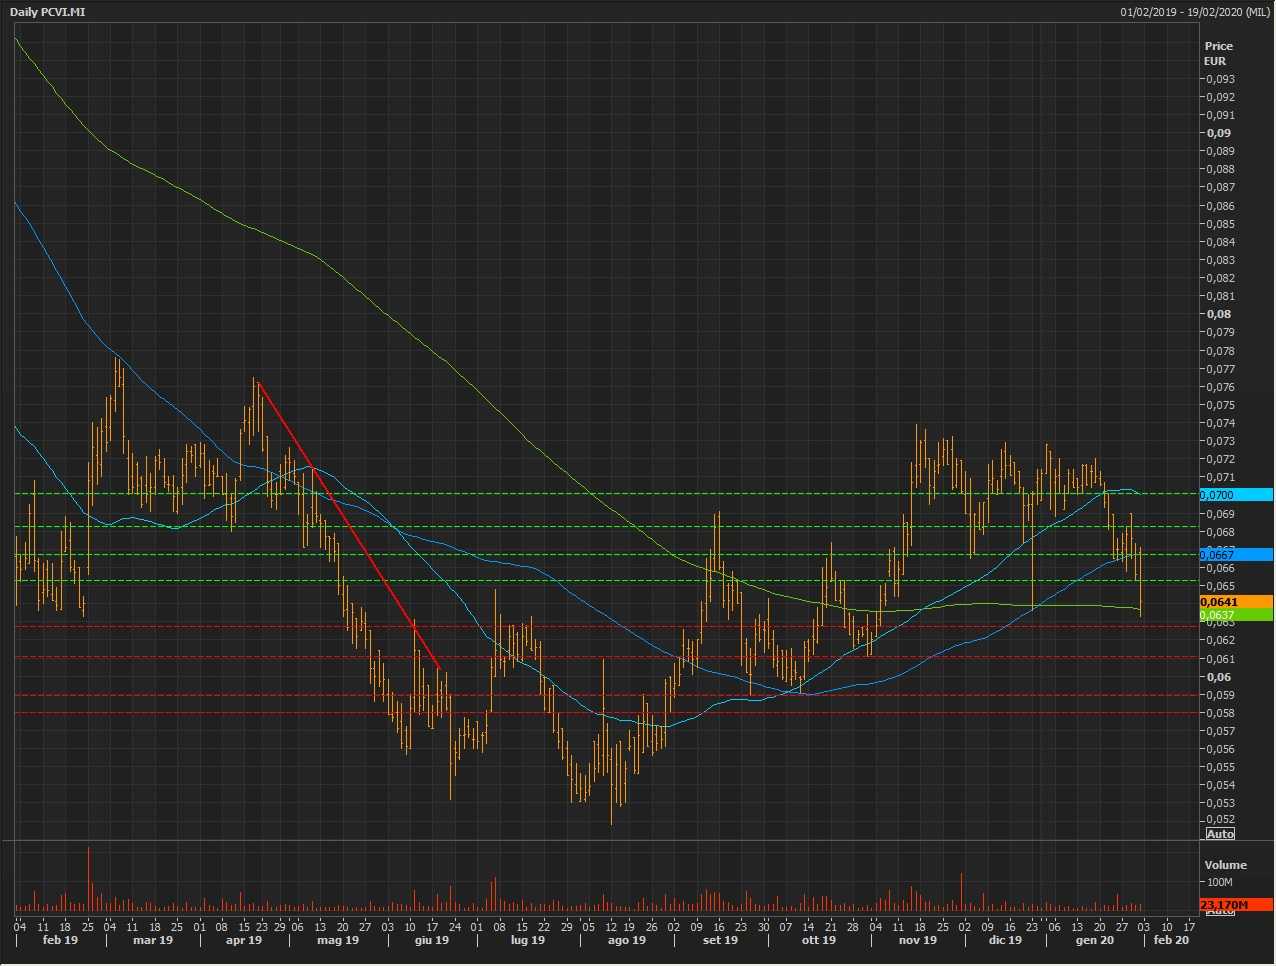Click the bold 0,06 price tick

pos(1218,677)
